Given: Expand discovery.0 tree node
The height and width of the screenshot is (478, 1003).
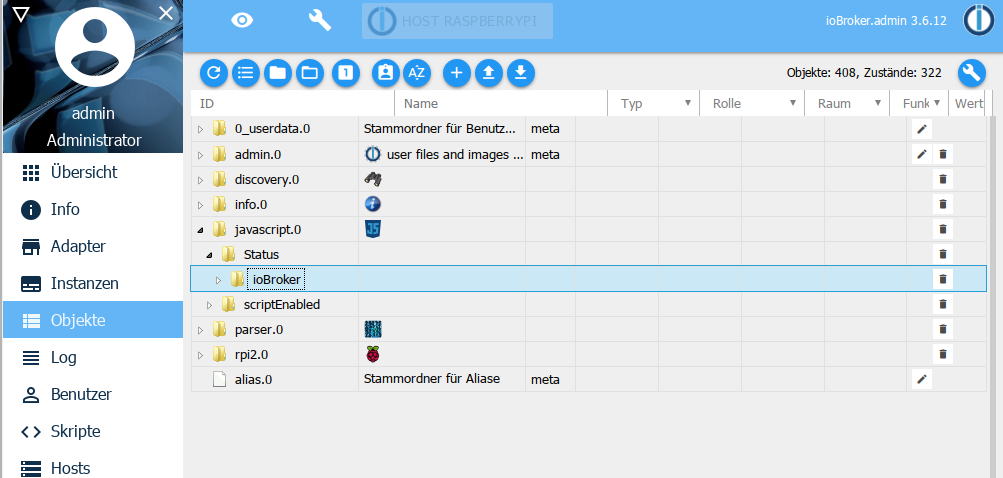Looking at the screenshot, I should [200, 180].
